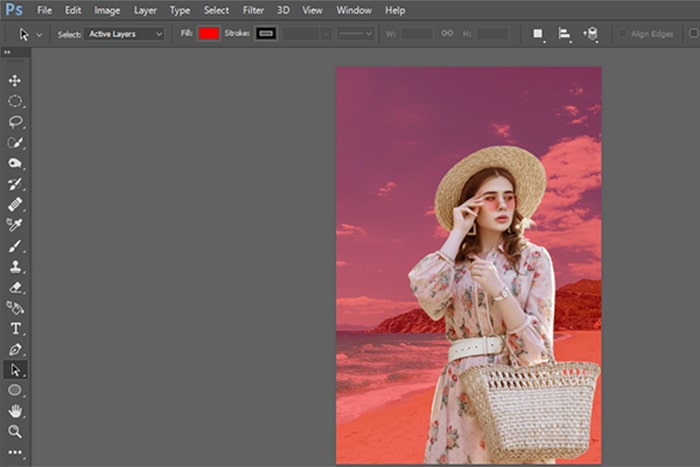
Task: Open the Active Layers select dropdown
Action: [x=124, y=33]
